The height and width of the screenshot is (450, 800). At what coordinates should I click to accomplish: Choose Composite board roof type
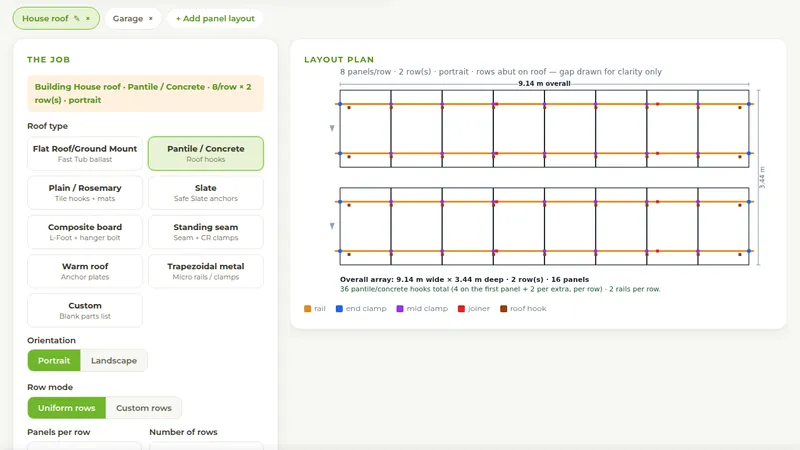(x=85, y=232)
